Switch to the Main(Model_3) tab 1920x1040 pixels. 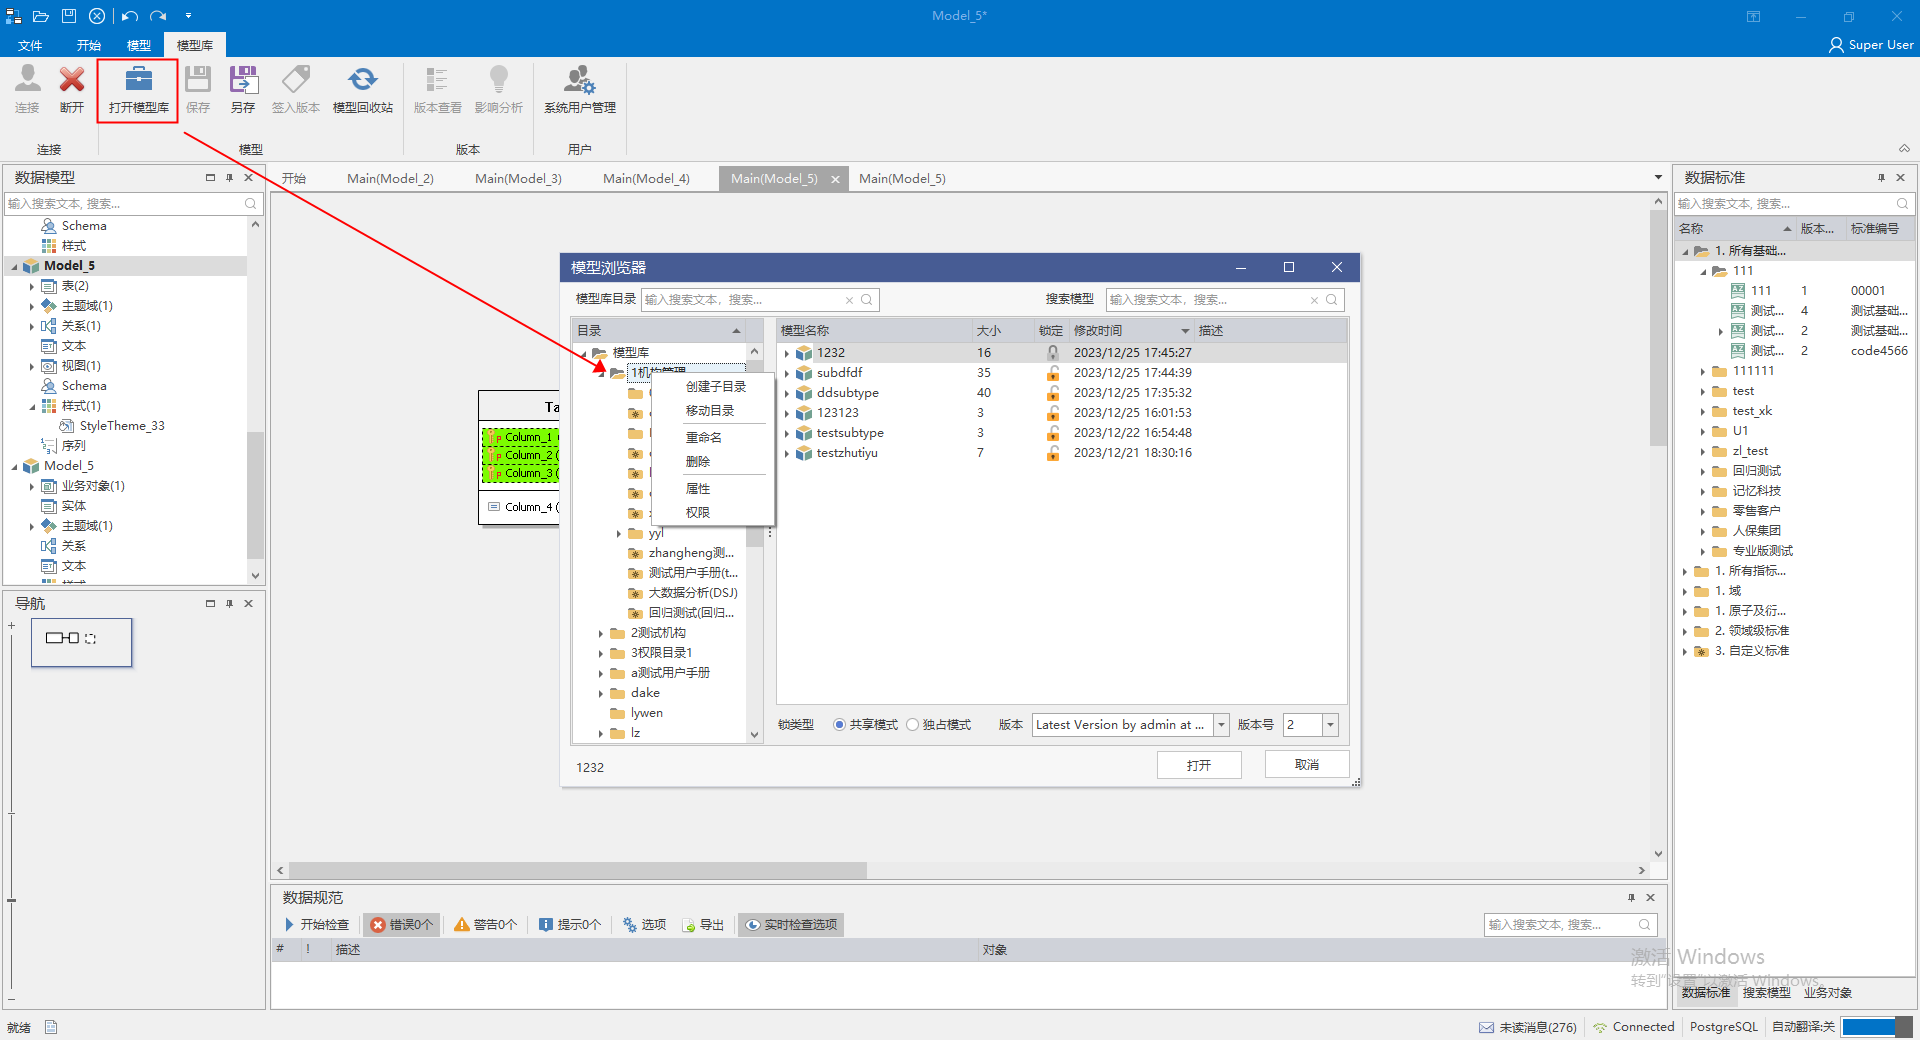coord(518,179)
